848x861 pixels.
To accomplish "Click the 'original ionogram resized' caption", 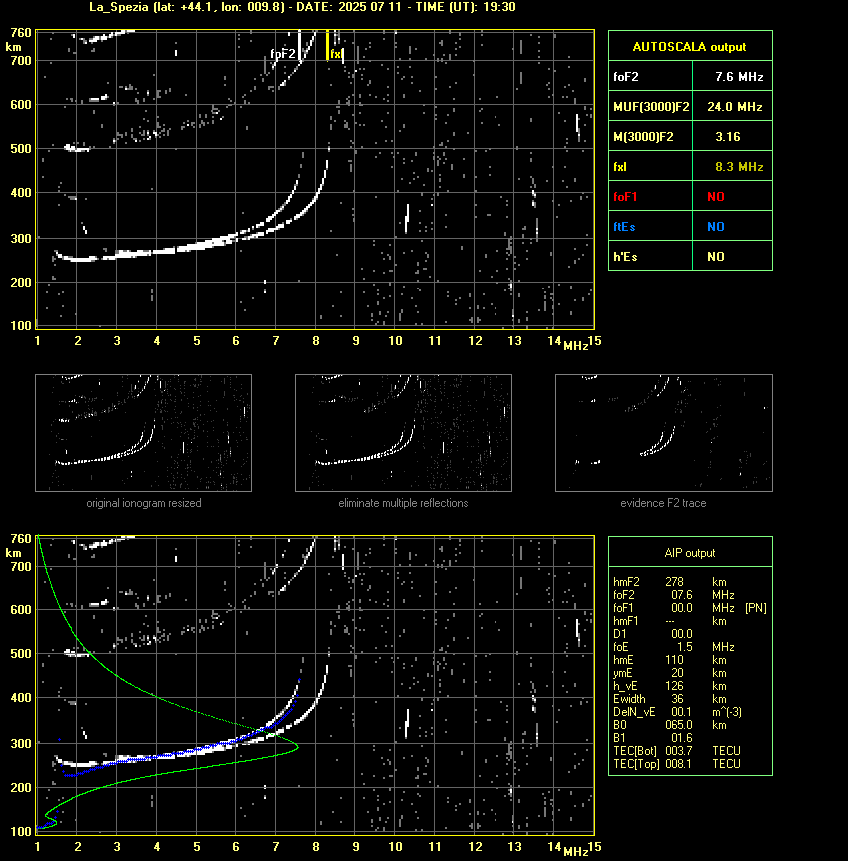I will click(x=144, y=503).
